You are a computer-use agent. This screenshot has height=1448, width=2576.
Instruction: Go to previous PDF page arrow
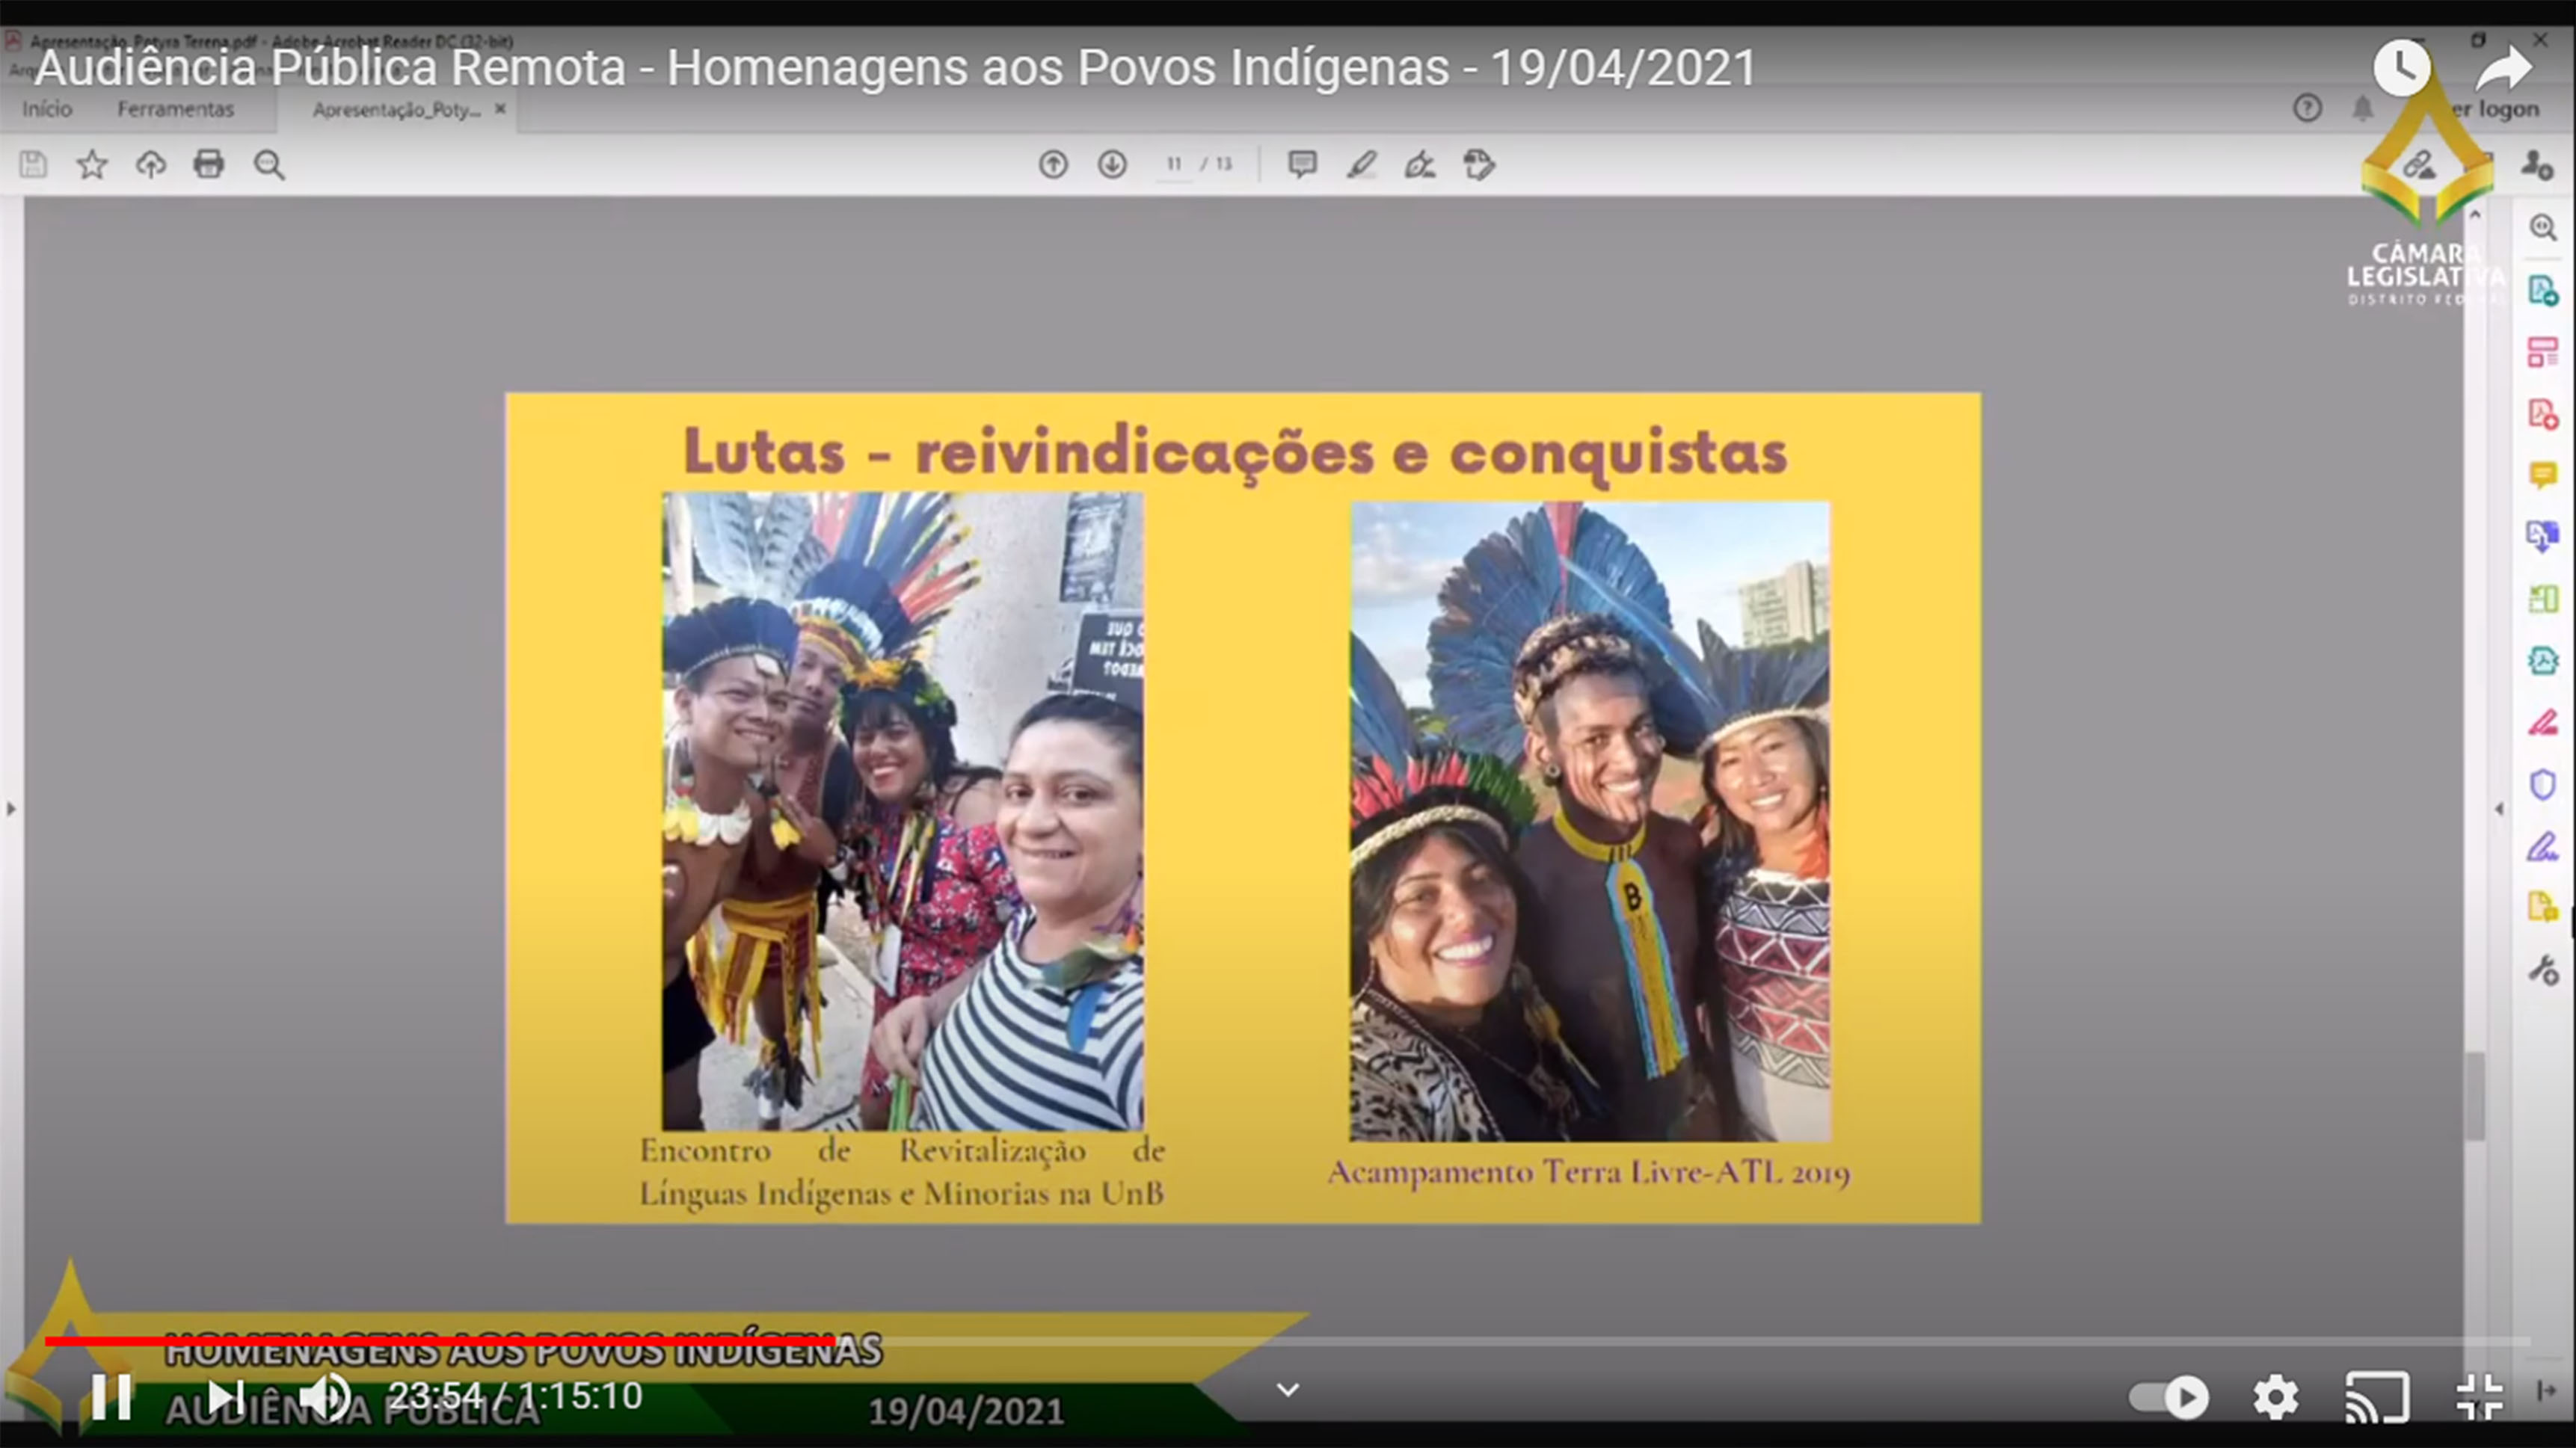tap(1053, 164)
